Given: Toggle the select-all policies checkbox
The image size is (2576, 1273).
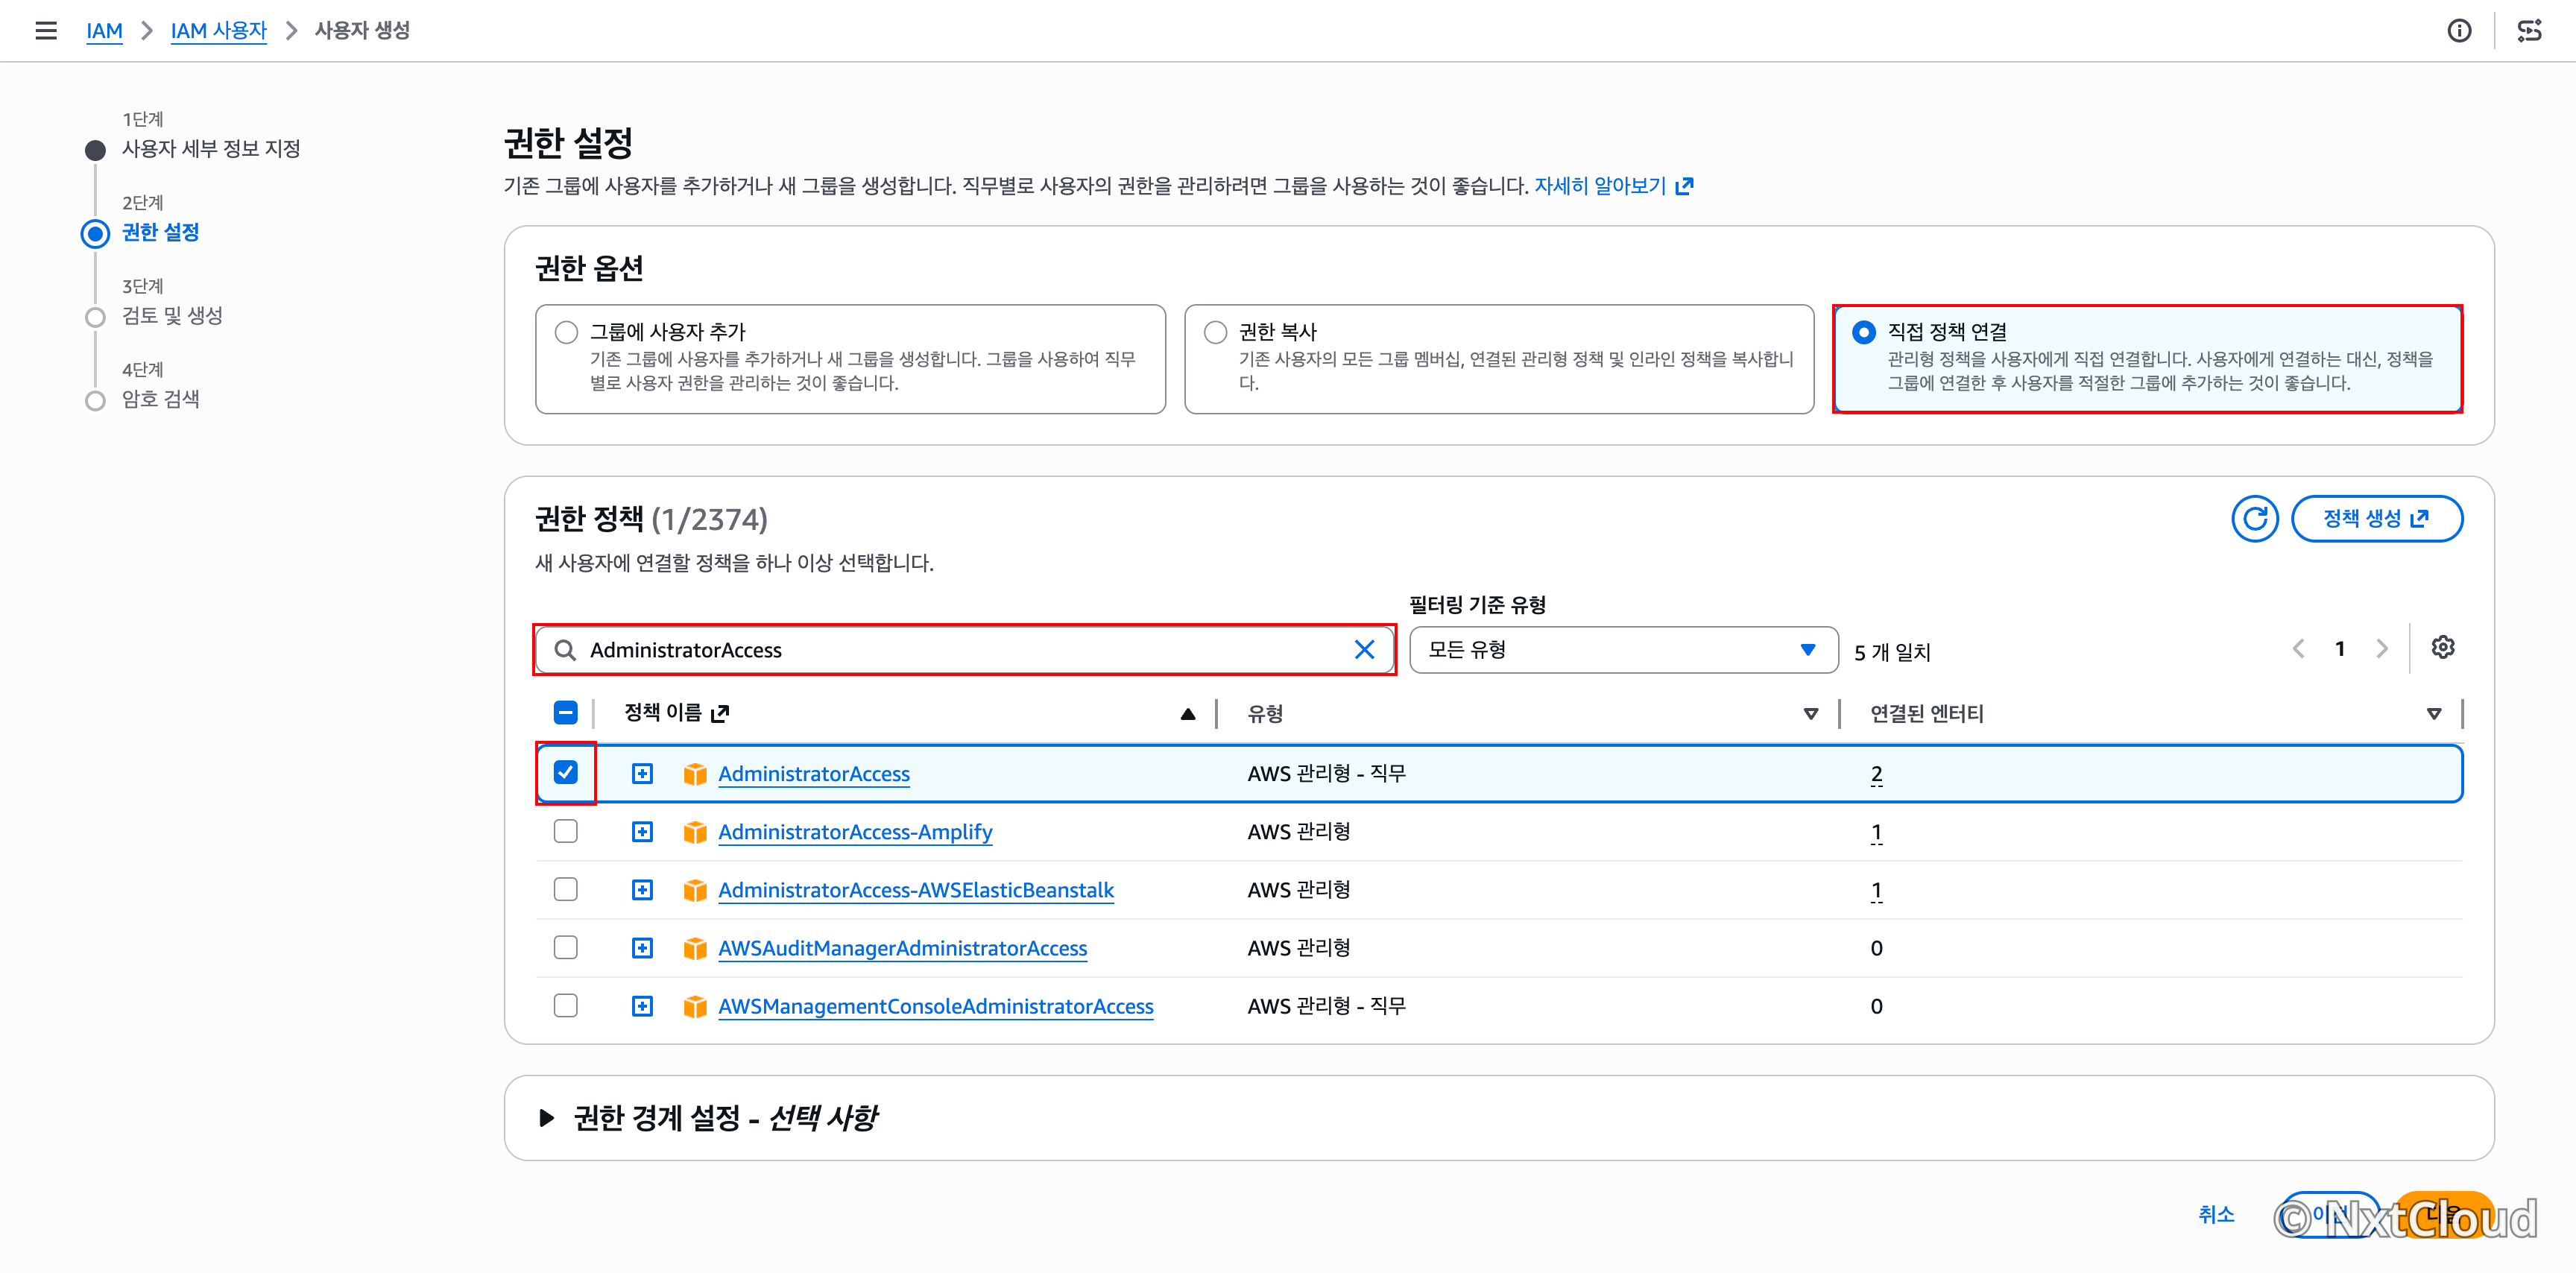Looking at the screenshot, I should [565, 713].
